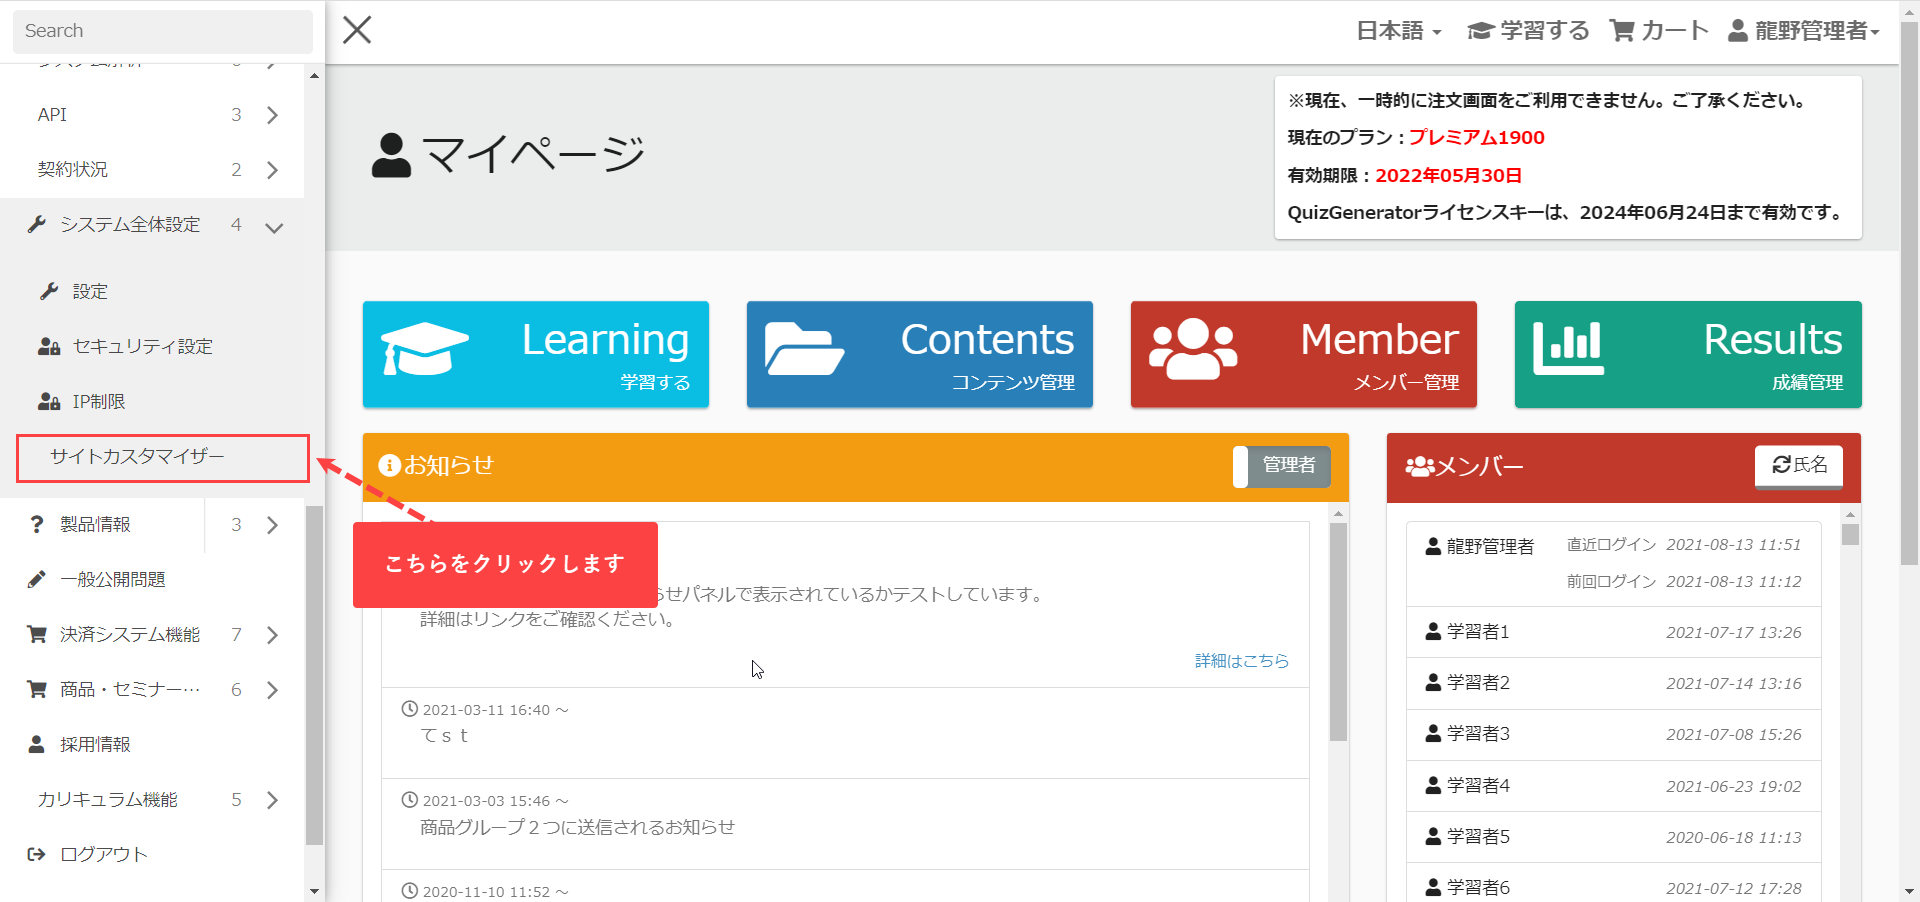The height and width of the screenshot is (902, 1920).
Task: Click 学習する in the top navigation
Action: (1528, 31)
